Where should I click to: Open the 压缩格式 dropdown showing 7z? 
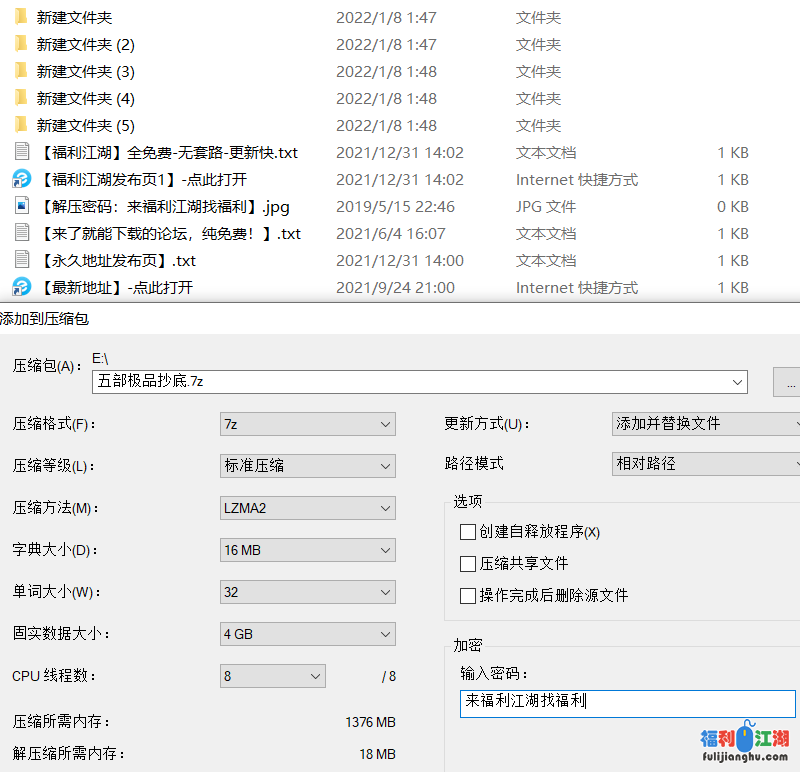(x=307, y=424)
